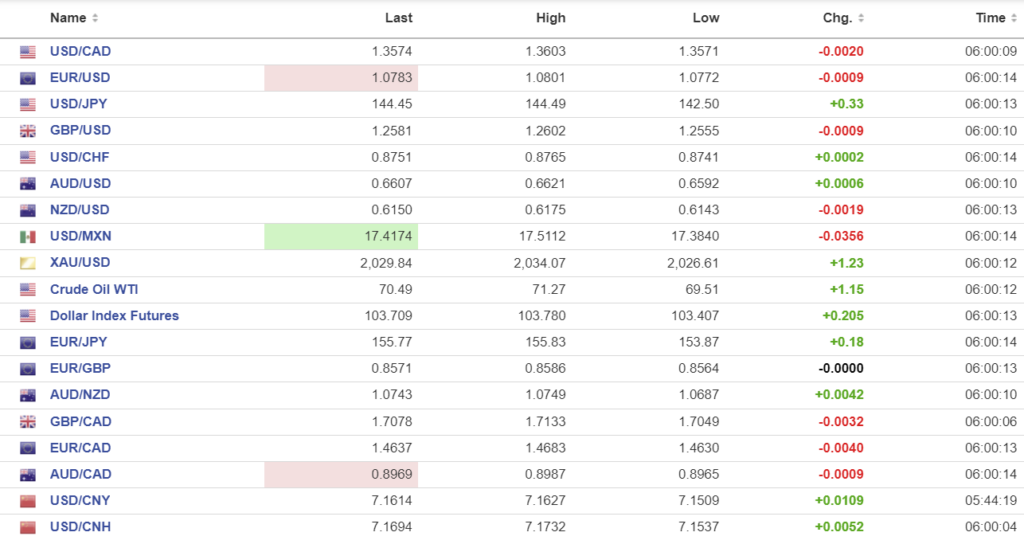The width and height of the screenshot is (1024, 540).
Task: Click the Chinese flag icon beside USD/CNY
Action: click(x=28, y=501)
